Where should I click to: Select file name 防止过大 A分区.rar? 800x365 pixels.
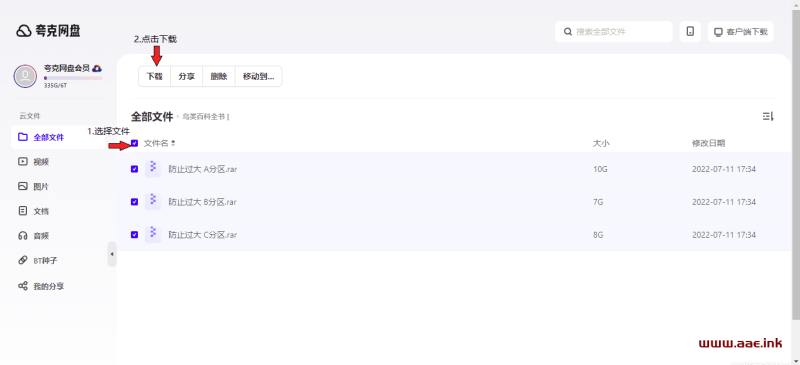pyautogui.click(x=203, y=169)
